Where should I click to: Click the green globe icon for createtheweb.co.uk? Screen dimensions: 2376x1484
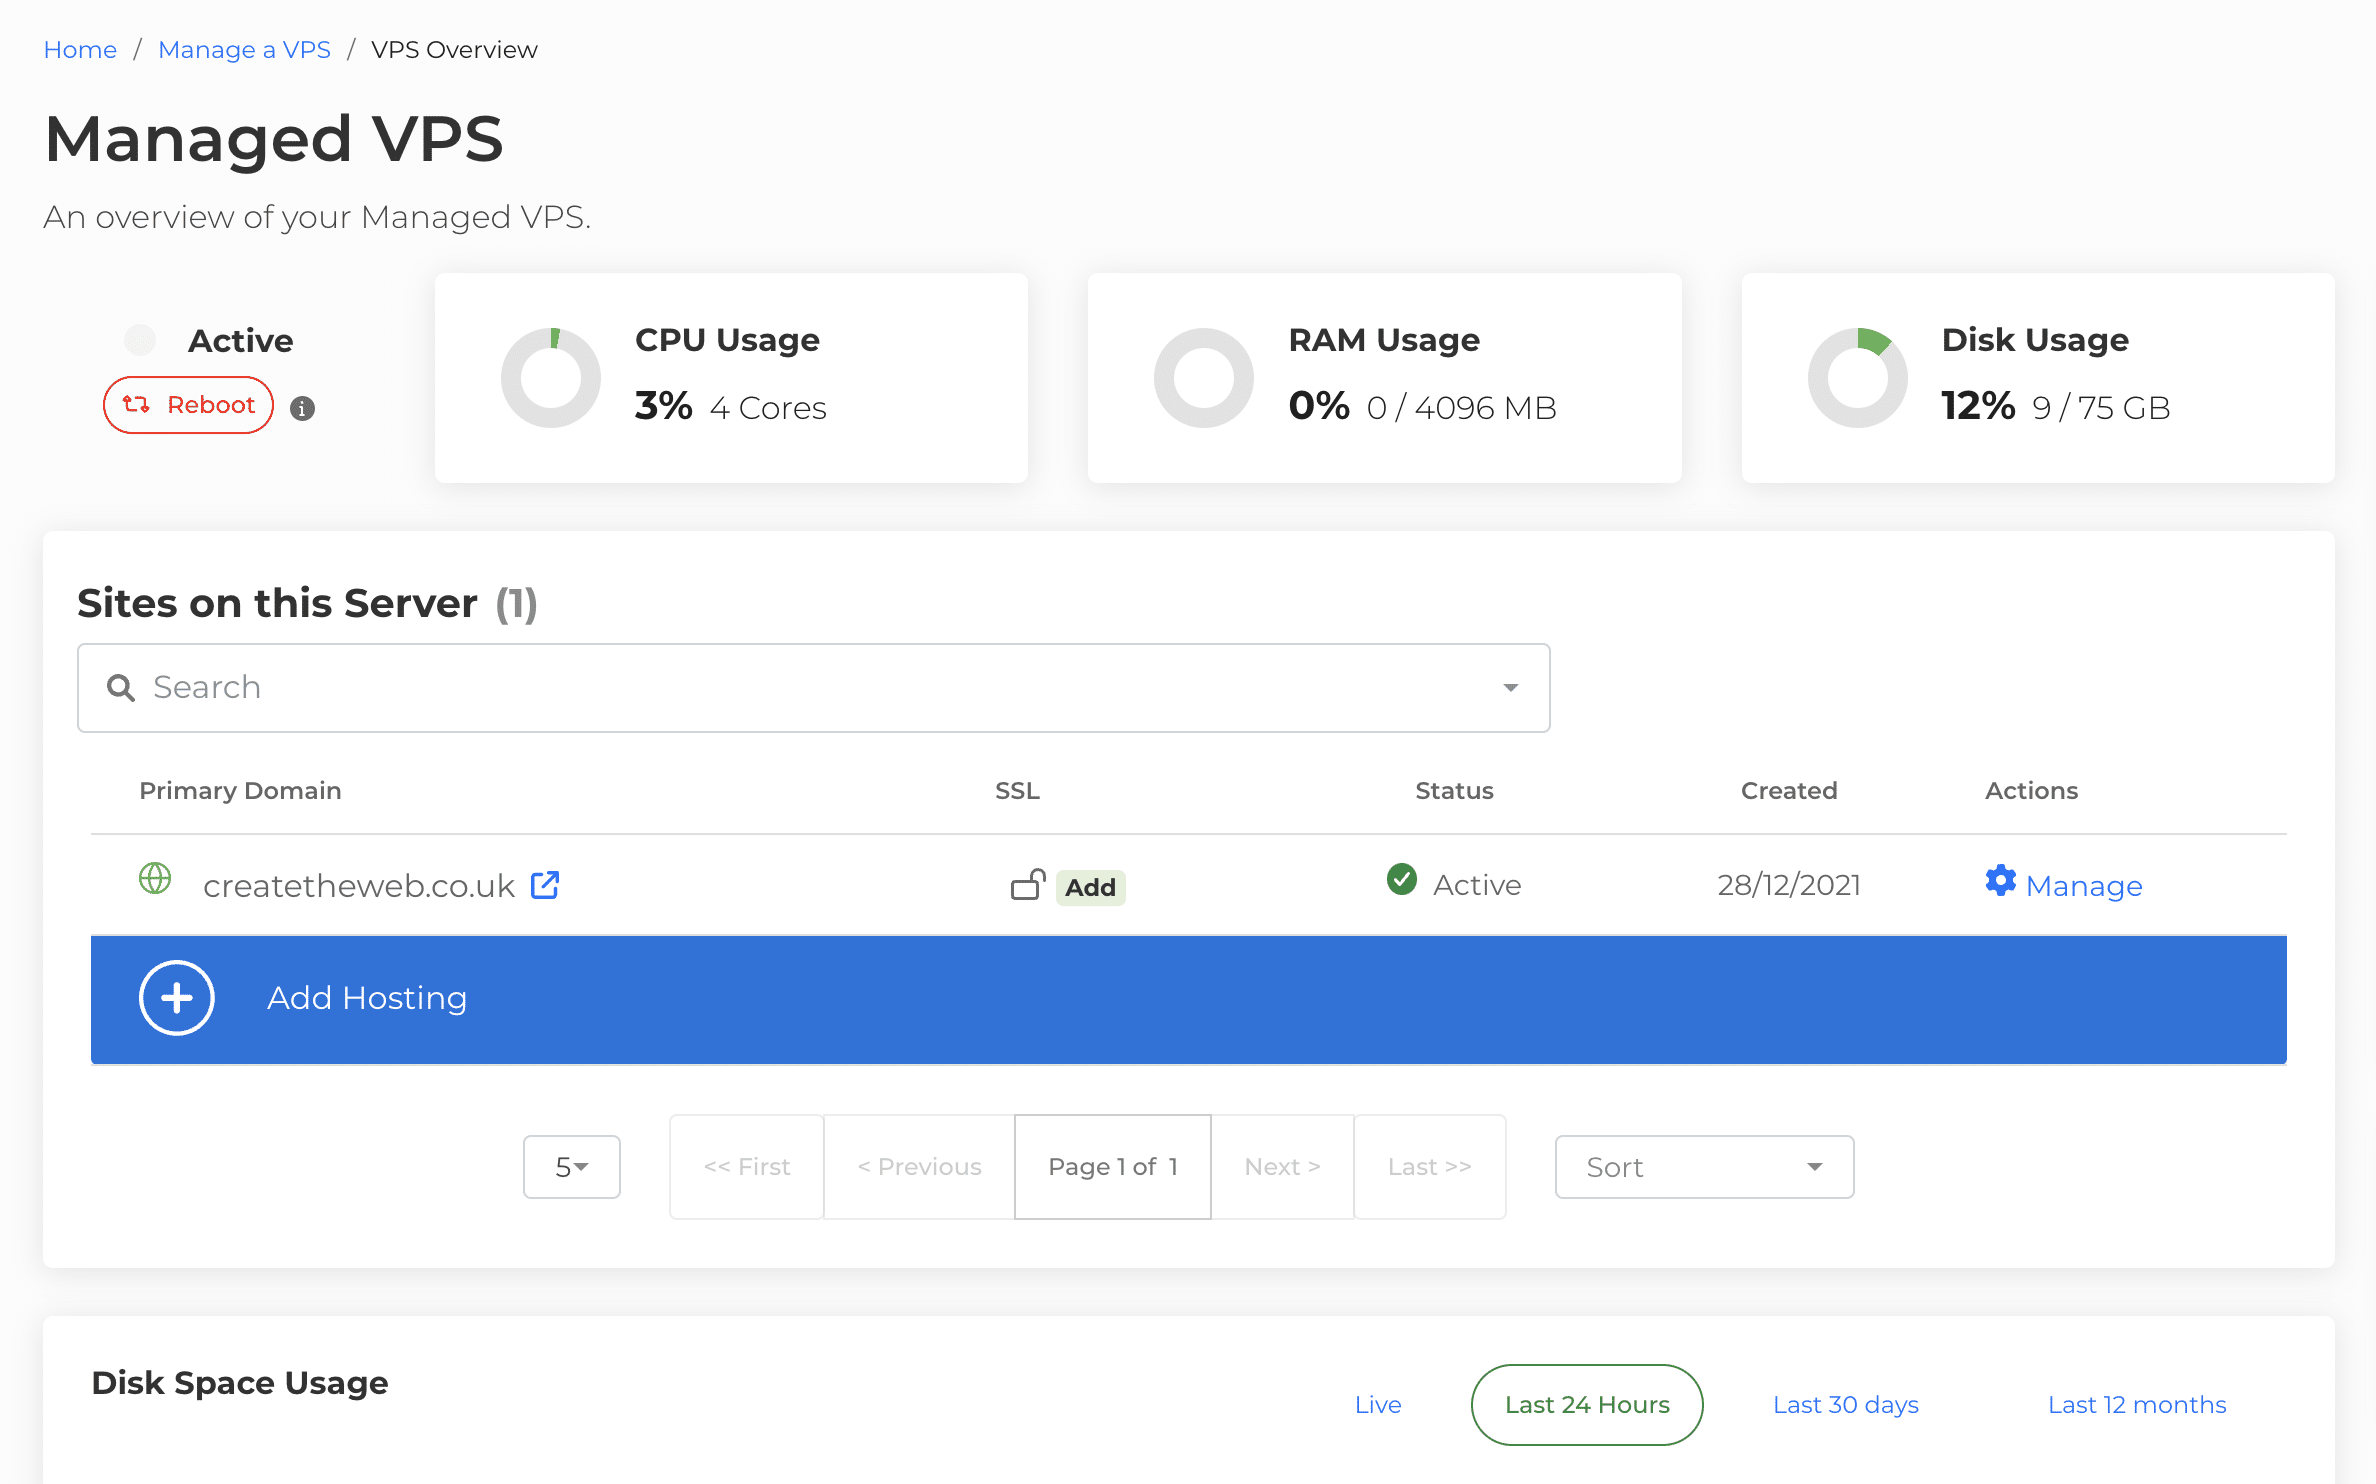pos(155,879)
